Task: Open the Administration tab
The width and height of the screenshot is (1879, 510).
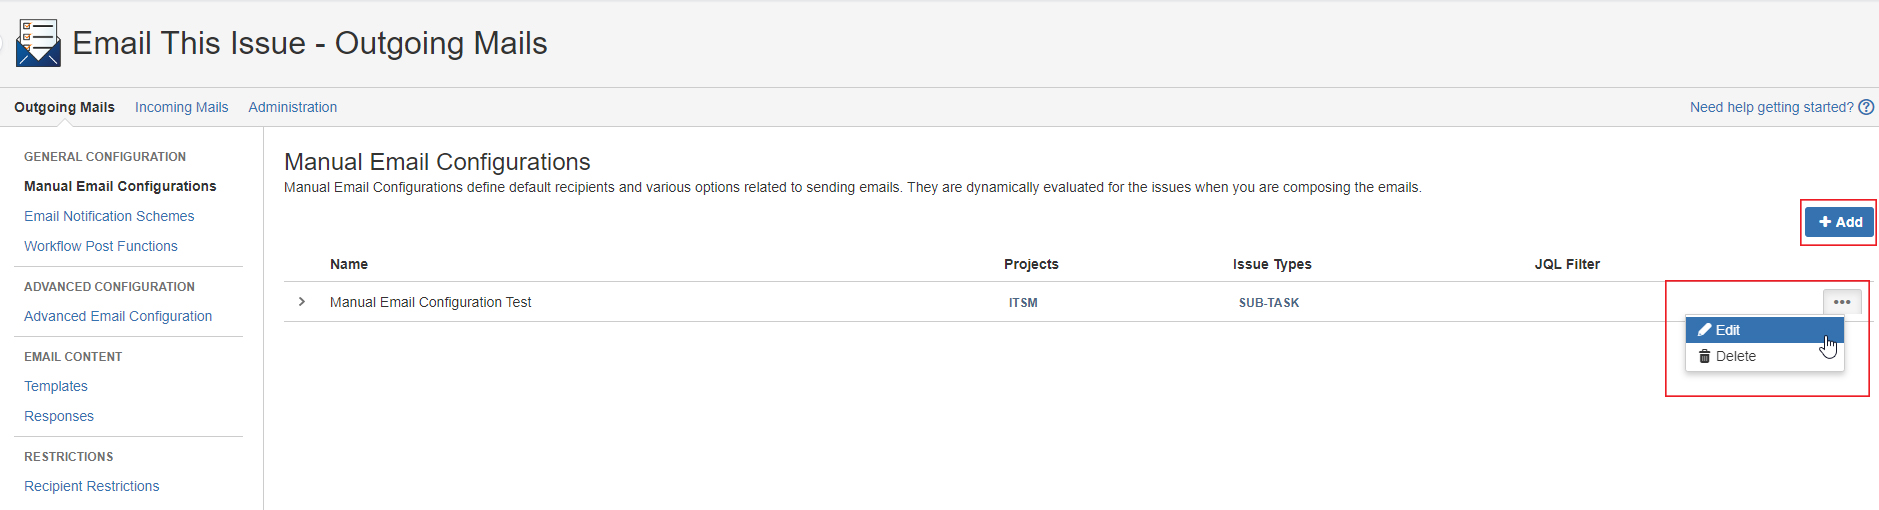Action: [x=292, y=107]
